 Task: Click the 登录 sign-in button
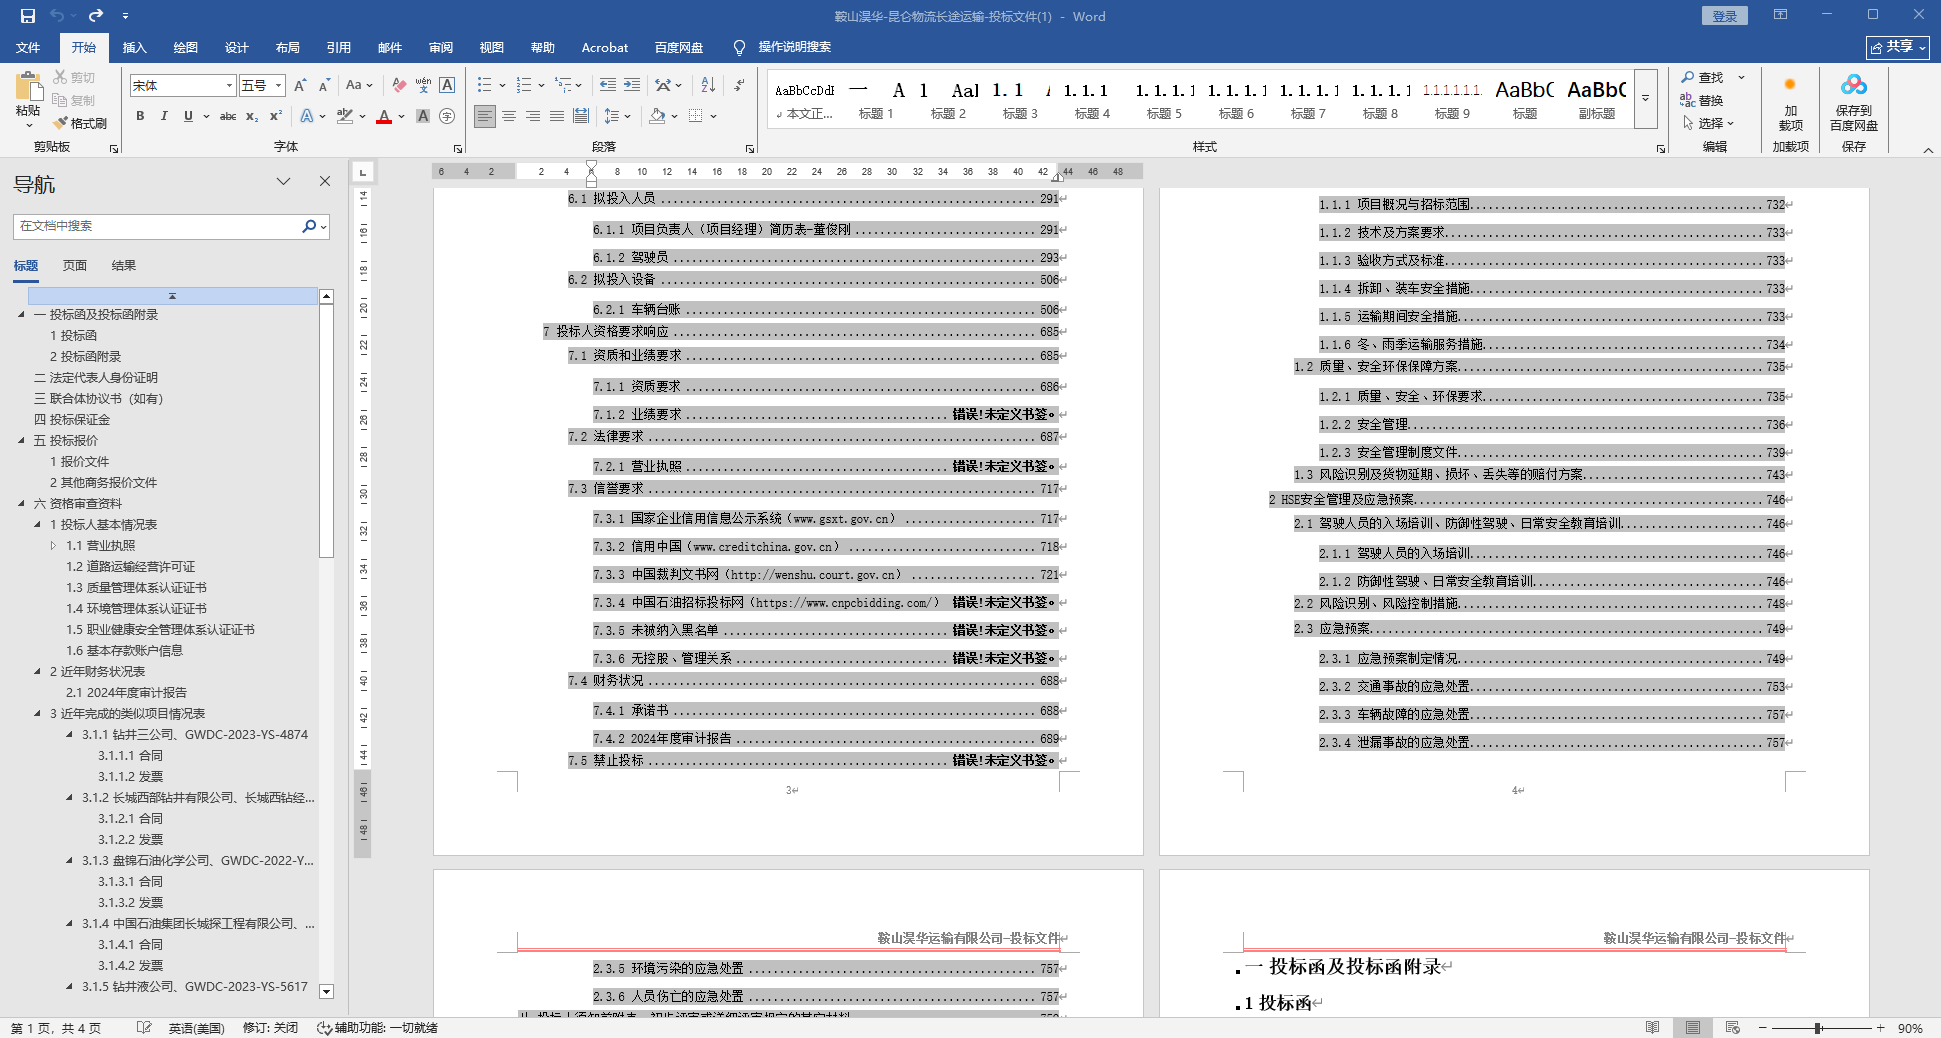[1724, 16]
